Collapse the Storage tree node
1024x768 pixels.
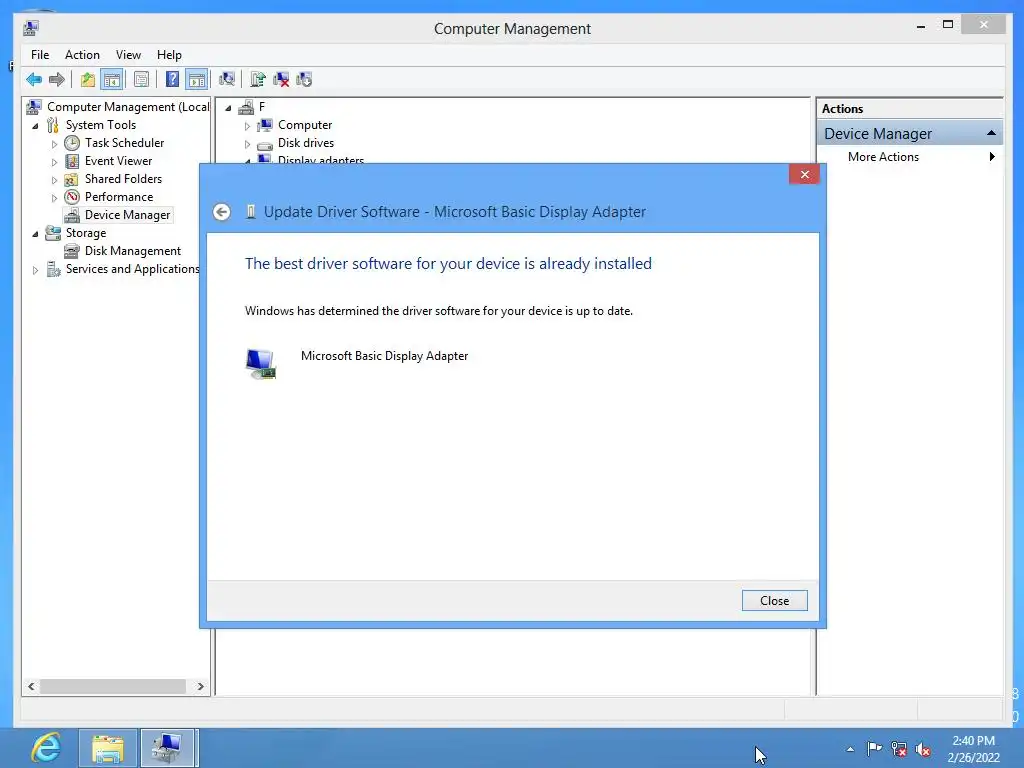coord(35,234)
